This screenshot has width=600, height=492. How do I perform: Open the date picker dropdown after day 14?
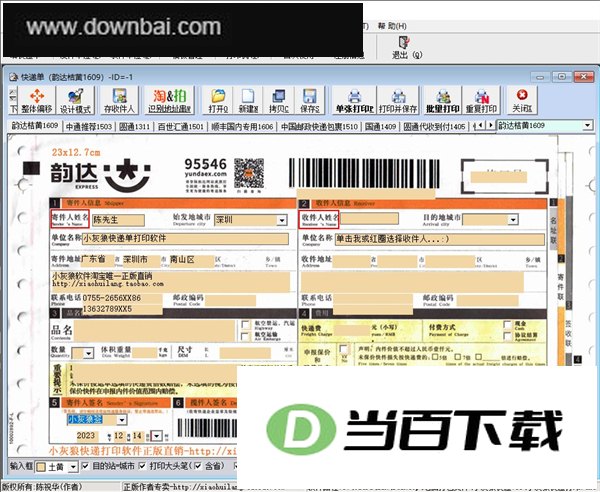pos(157,436)
